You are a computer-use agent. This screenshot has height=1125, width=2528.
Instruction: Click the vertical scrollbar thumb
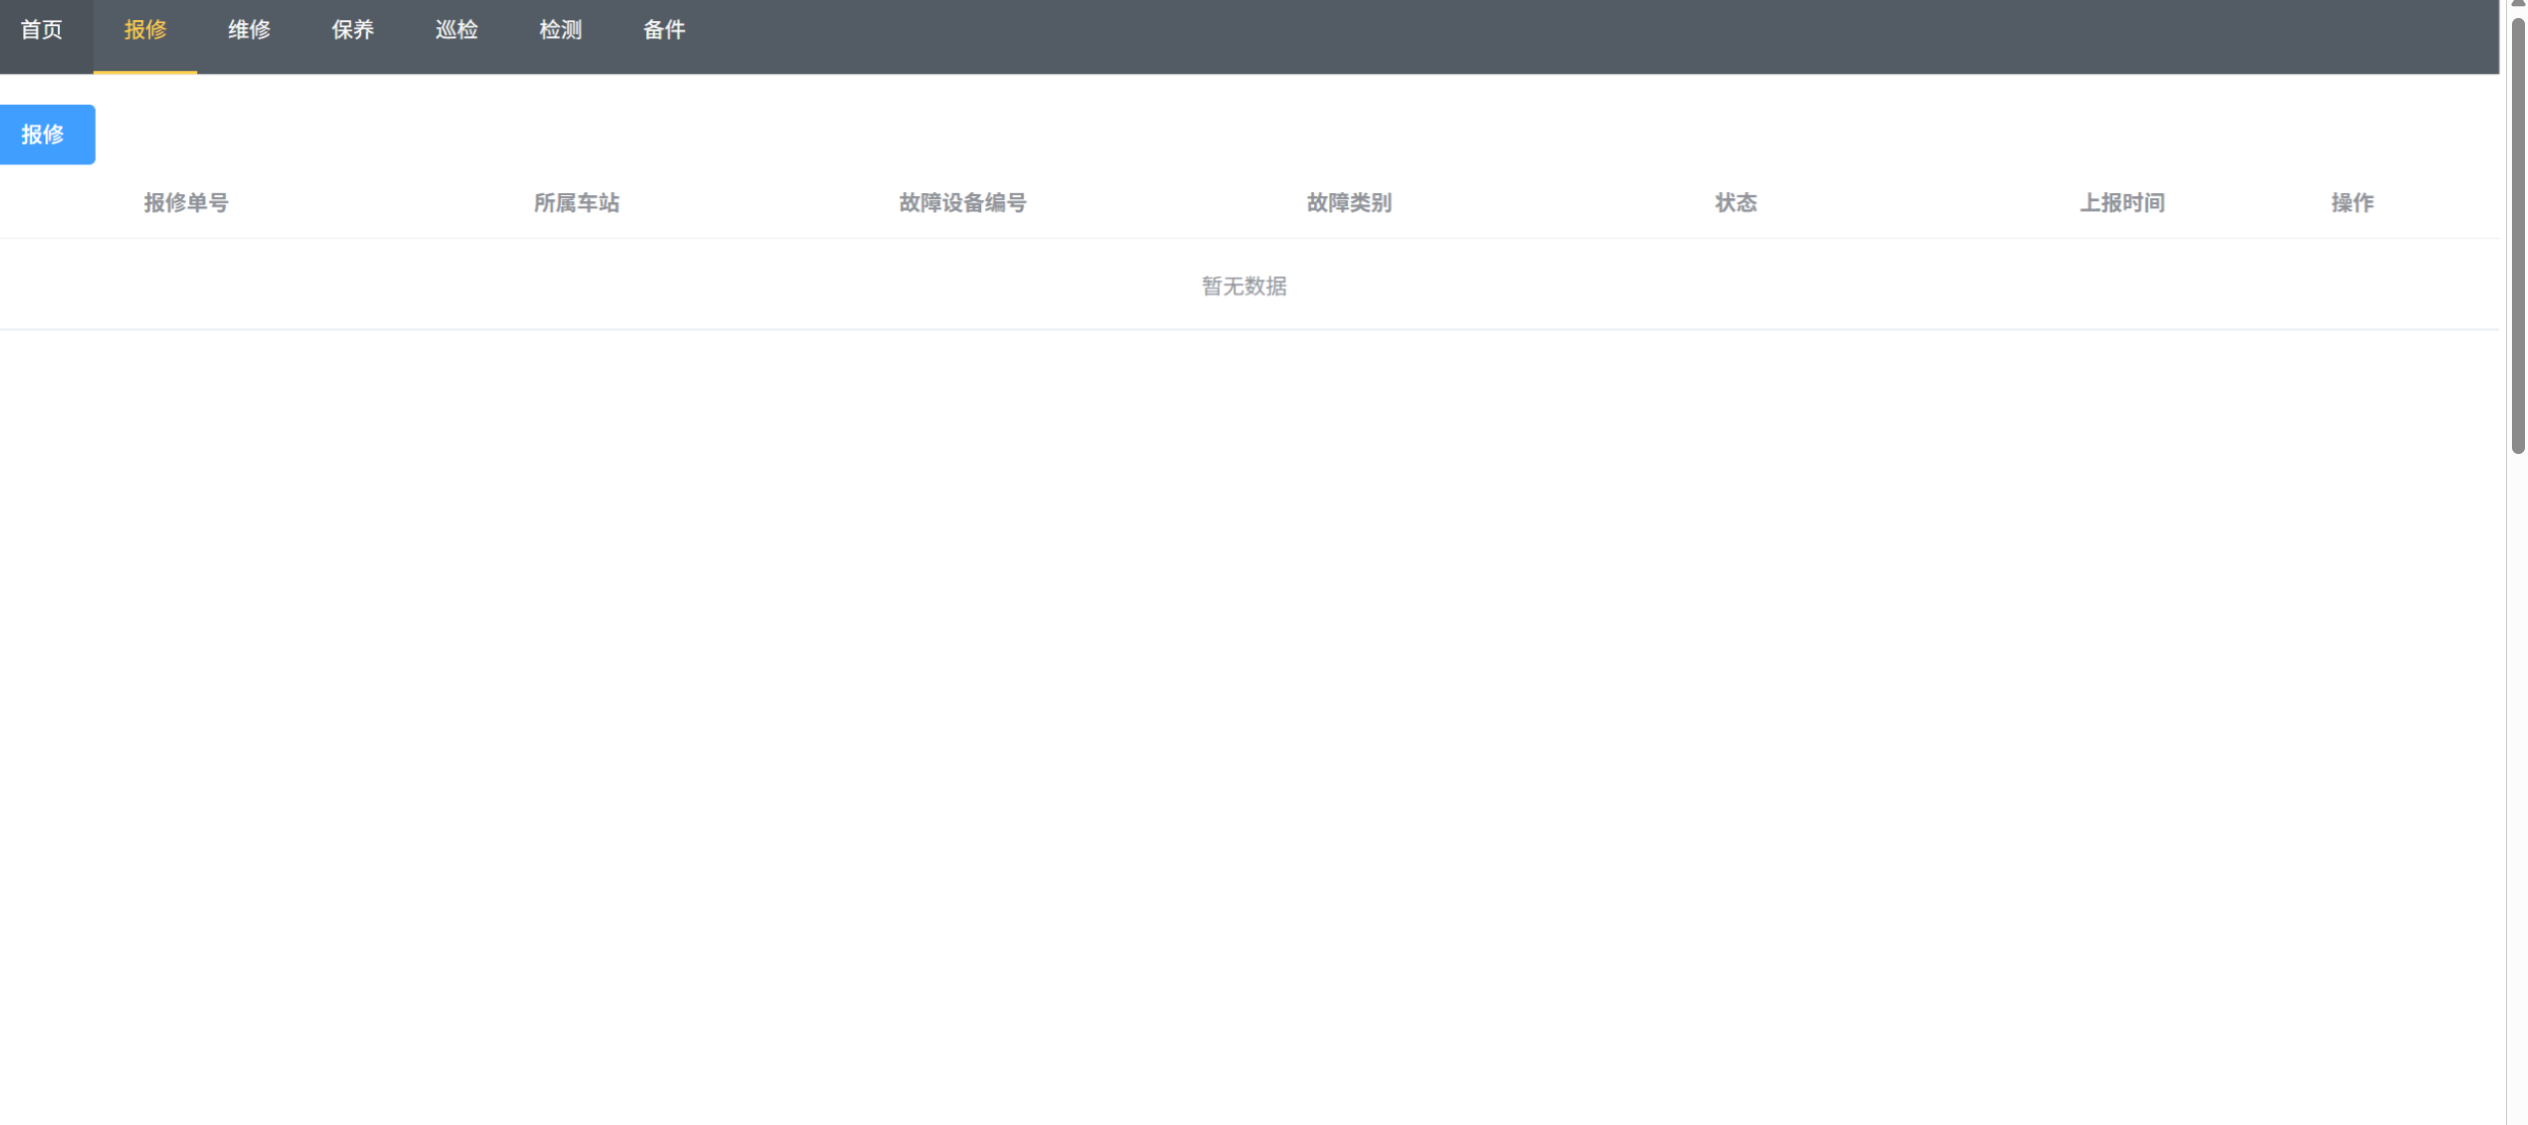pyautogui.click(x=2517, y=235)
